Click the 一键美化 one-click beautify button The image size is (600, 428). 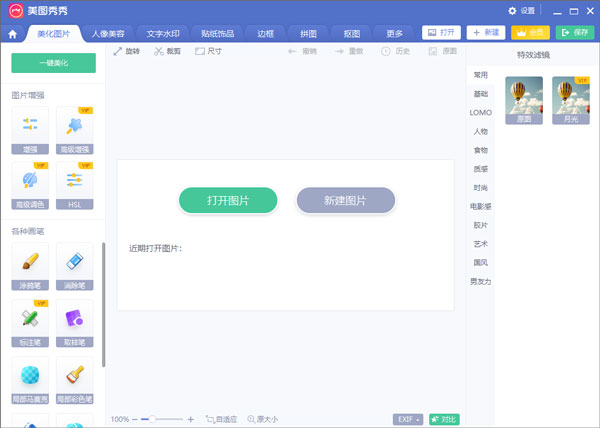[54, 63]
